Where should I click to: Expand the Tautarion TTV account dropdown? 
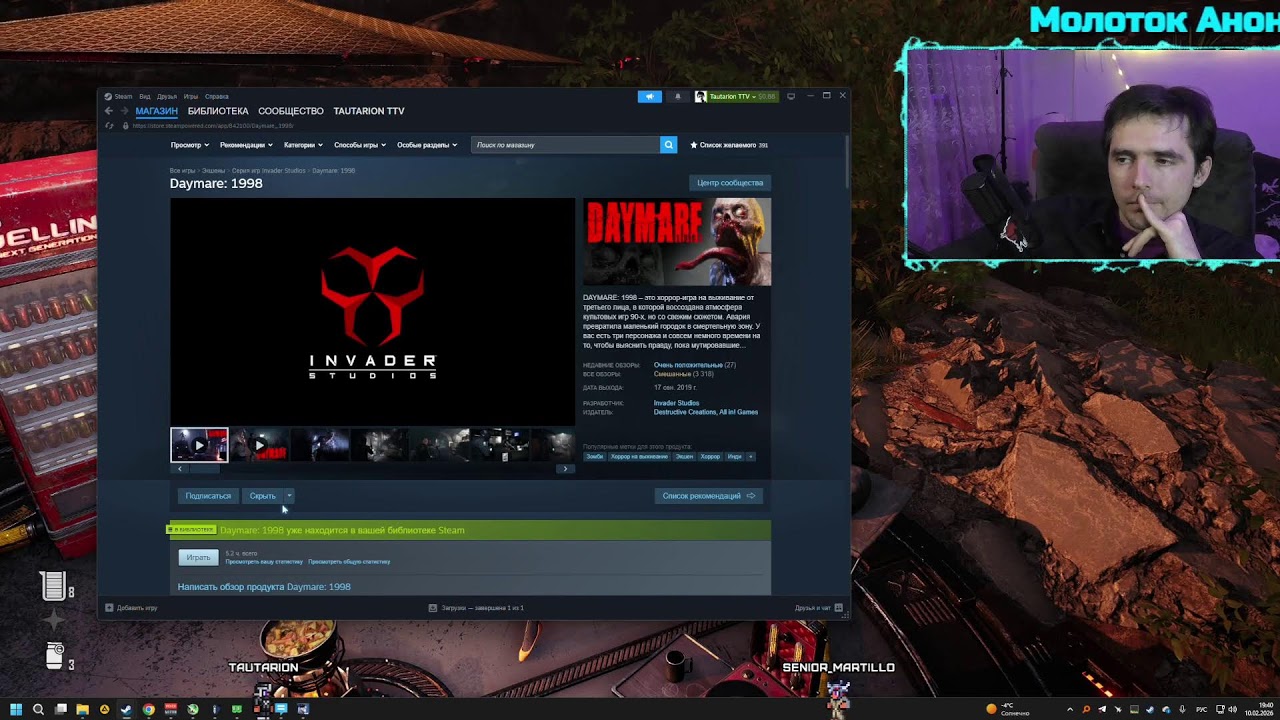coord(736,96)
